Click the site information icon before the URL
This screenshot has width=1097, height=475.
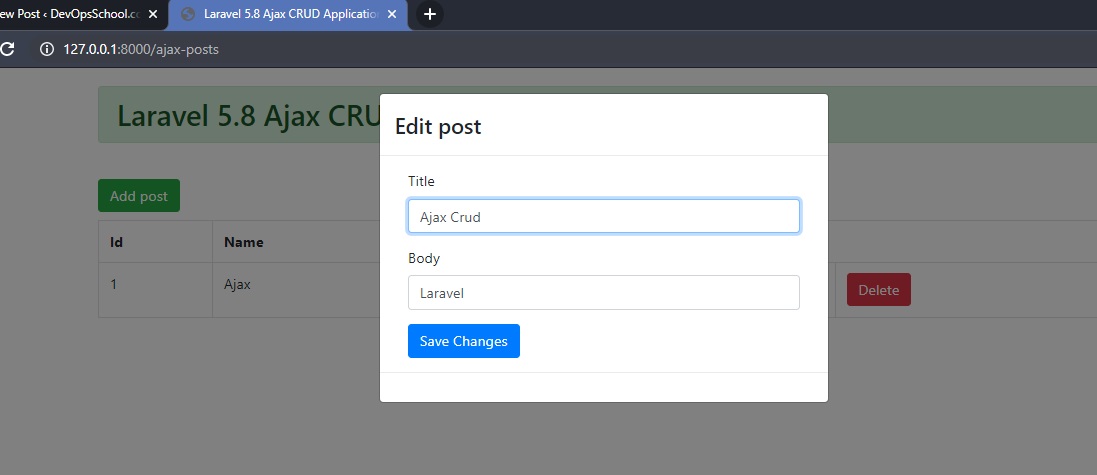click(46, 49)
